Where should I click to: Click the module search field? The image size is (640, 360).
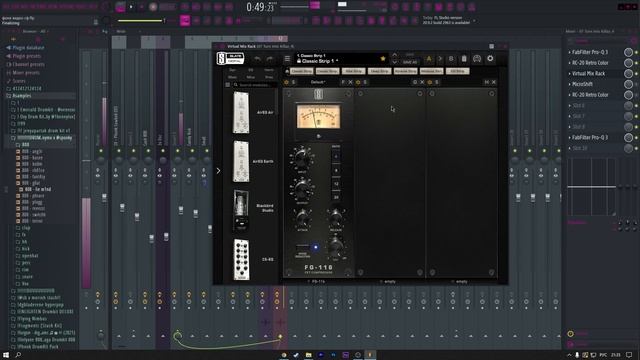[256, 85]
